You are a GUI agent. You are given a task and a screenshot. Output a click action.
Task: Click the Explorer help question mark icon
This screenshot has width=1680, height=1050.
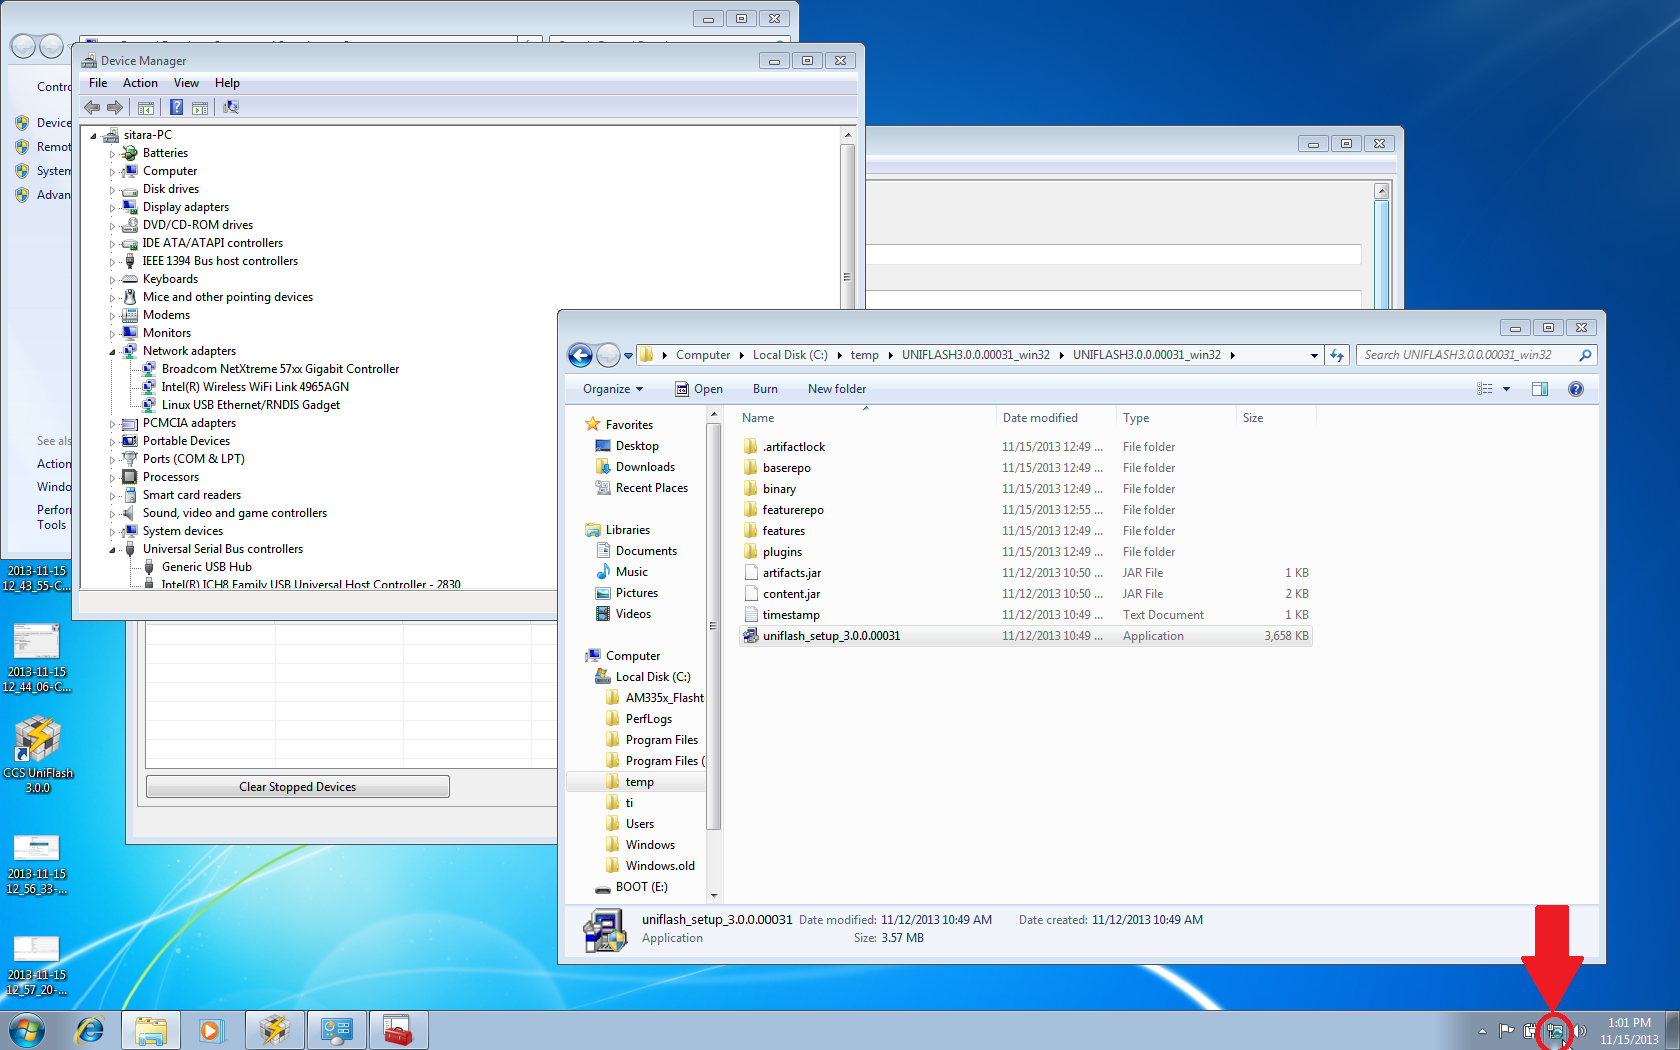tap(1575, 389)
